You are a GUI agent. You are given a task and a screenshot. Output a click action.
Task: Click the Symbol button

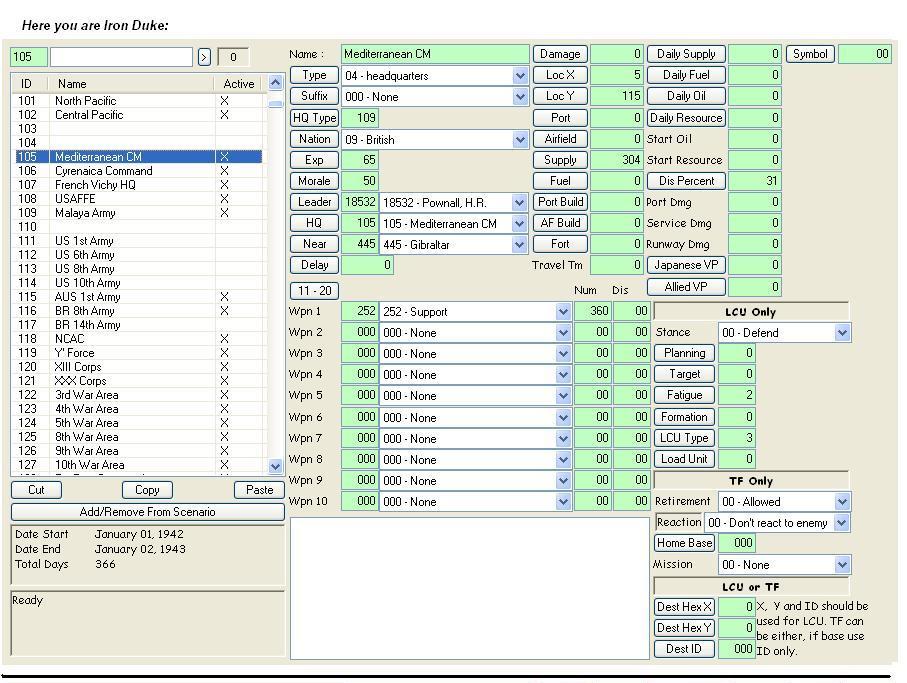(810, 54)
